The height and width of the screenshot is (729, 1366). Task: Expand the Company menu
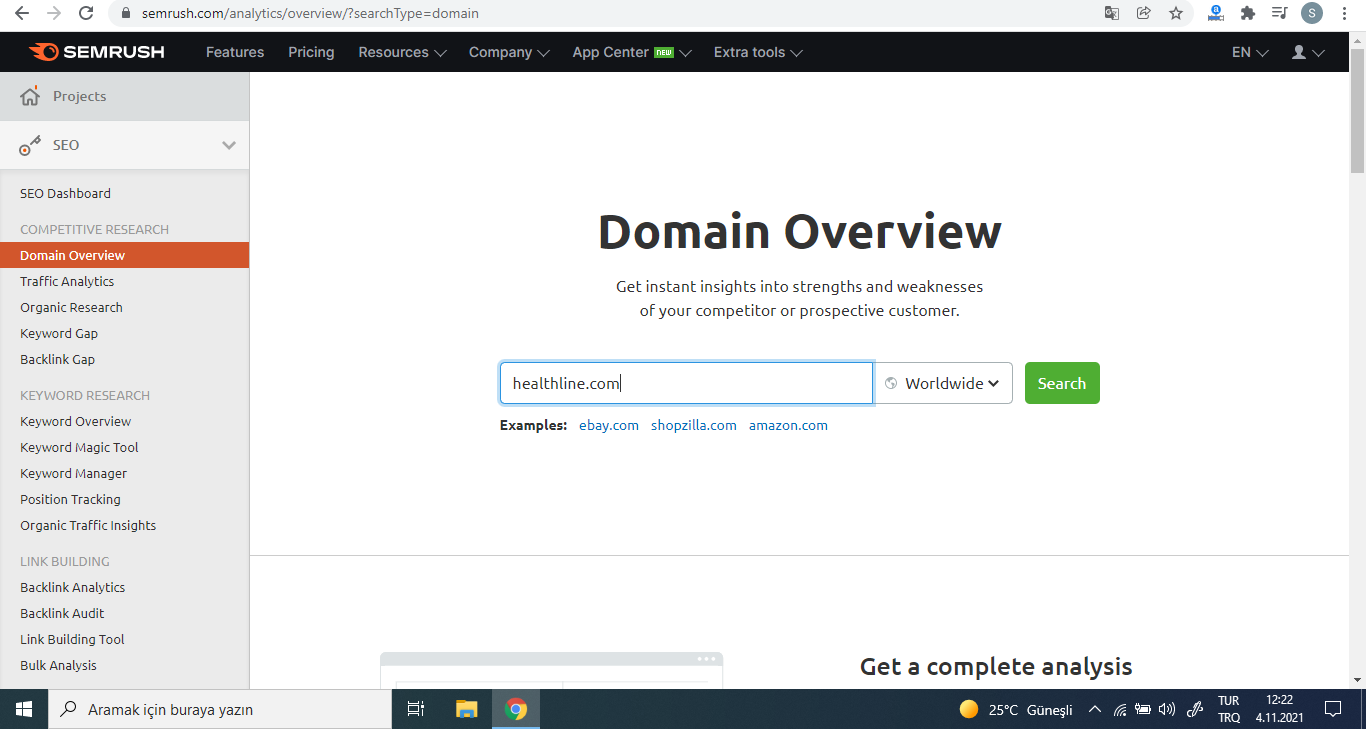pyautogui.click(x=509, y=52)
